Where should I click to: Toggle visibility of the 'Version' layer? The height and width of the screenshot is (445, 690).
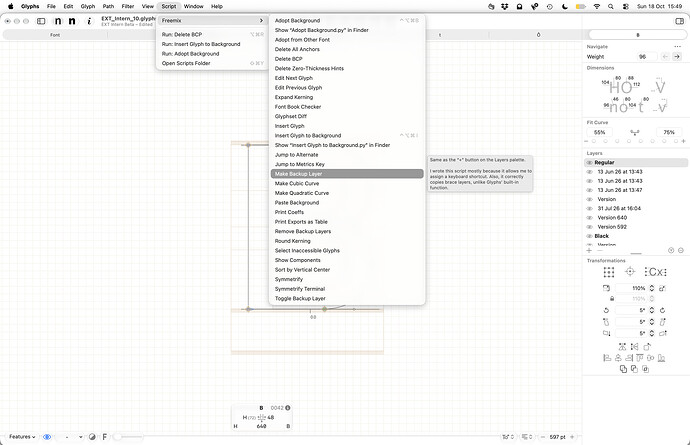590,199
